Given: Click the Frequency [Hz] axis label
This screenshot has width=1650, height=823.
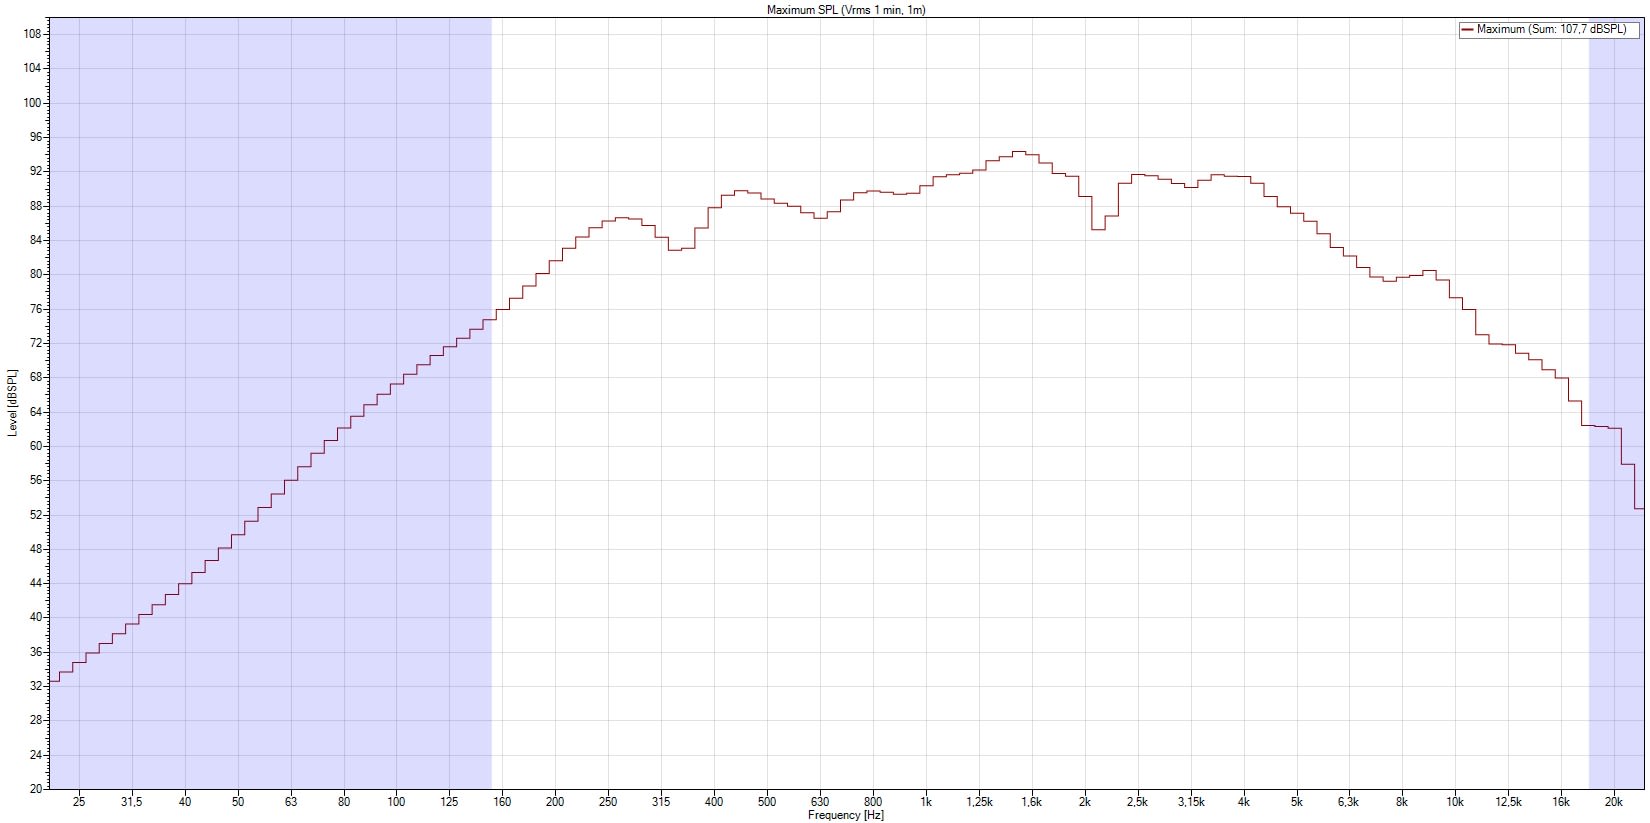Looking at the screenshot, I should pos(846,815).
